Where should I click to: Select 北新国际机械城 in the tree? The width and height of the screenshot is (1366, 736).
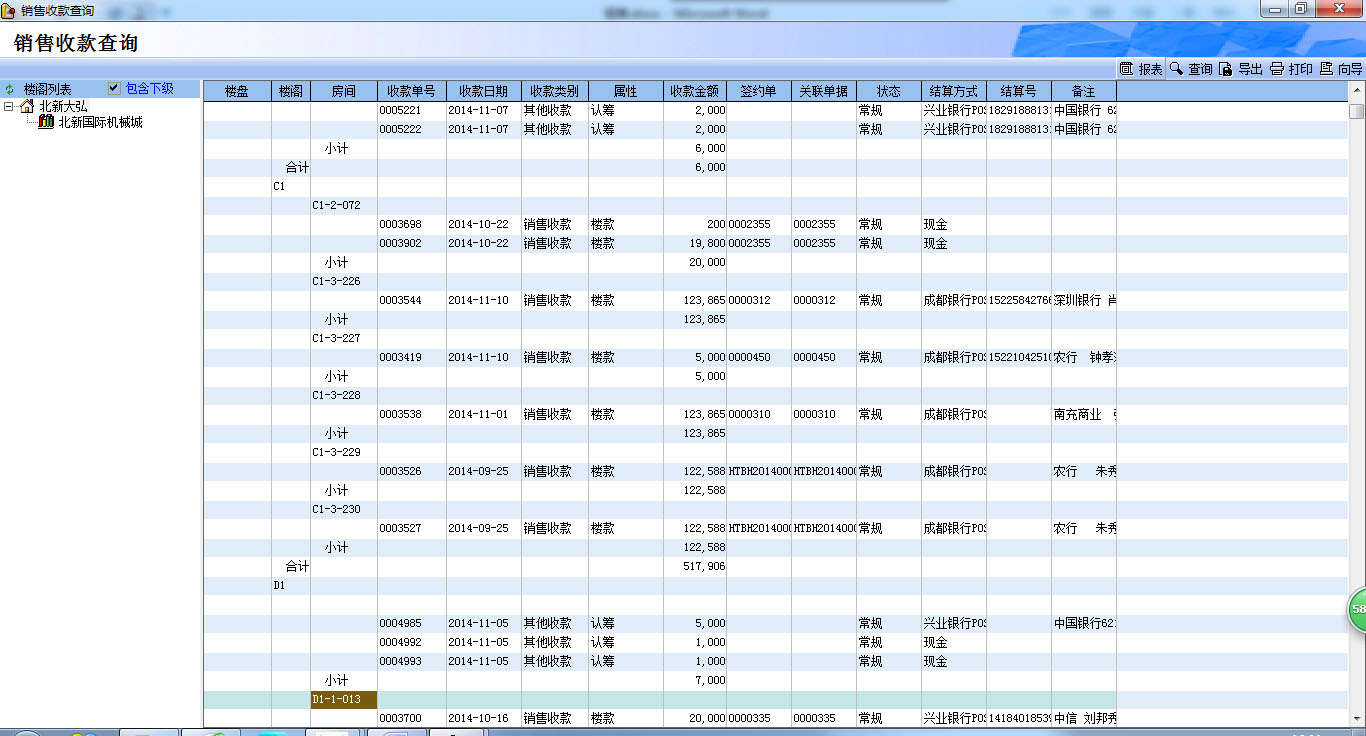tap(100, 122)
